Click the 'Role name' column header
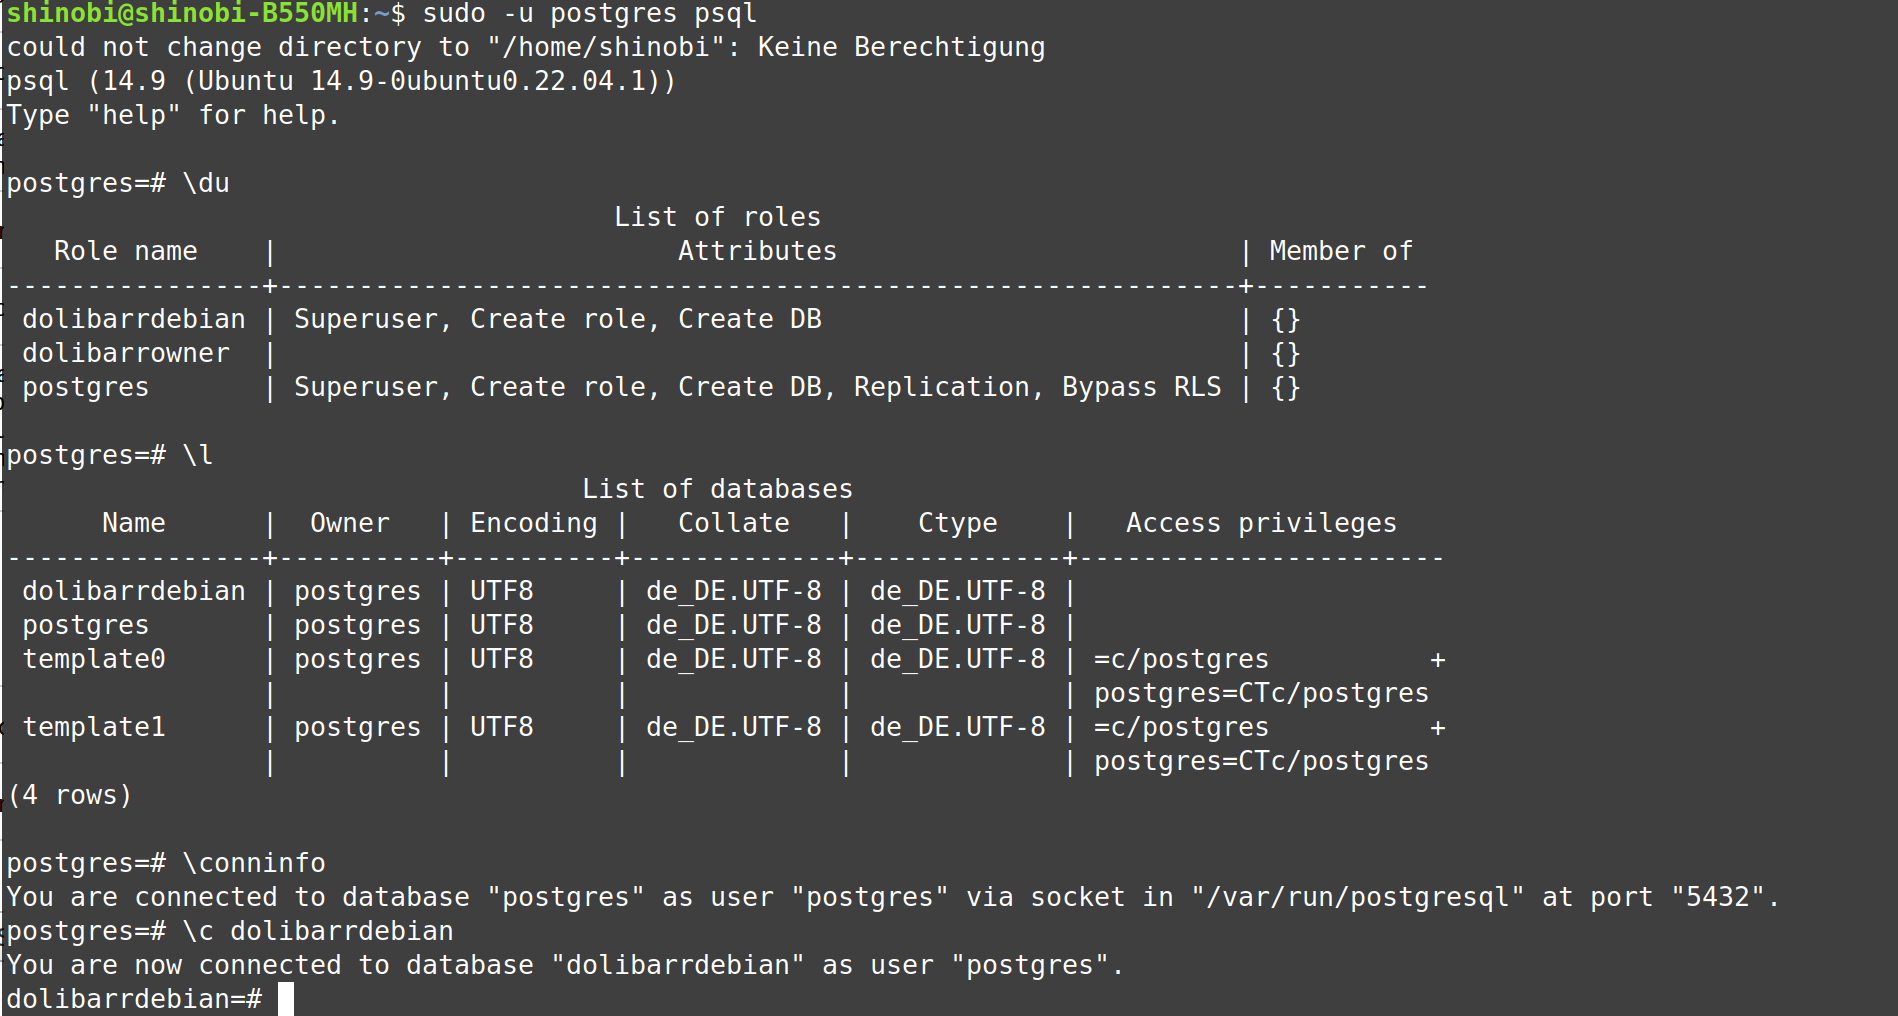 126,251
